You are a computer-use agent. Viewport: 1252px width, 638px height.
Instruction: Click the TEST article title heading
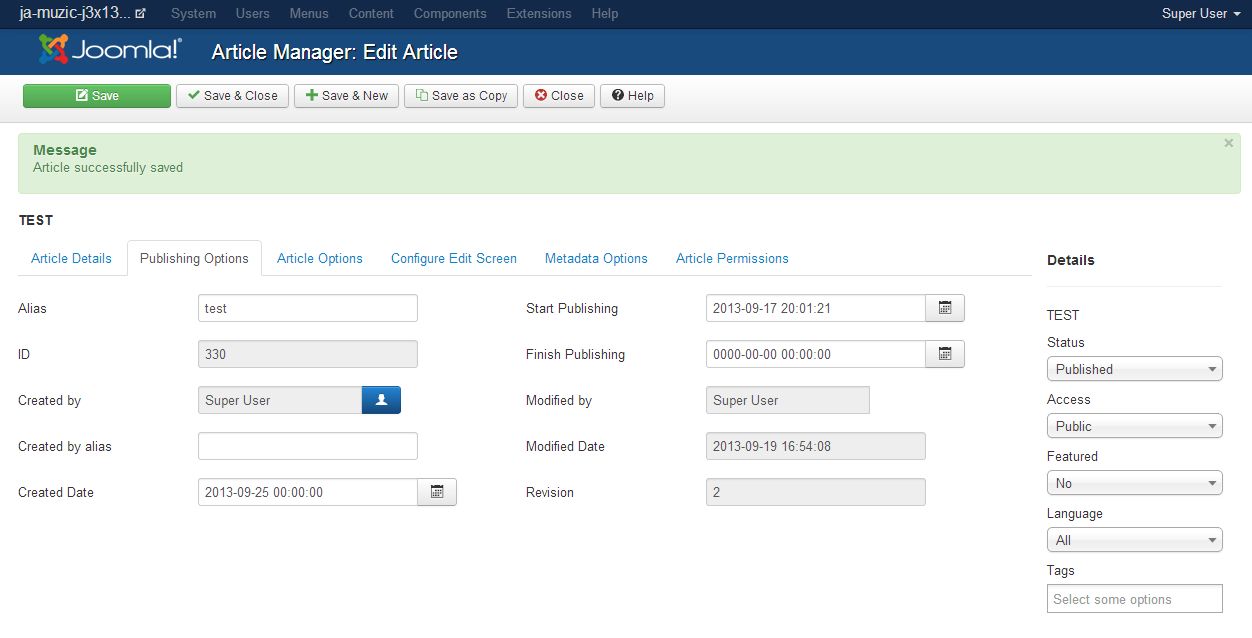point(36,220)
